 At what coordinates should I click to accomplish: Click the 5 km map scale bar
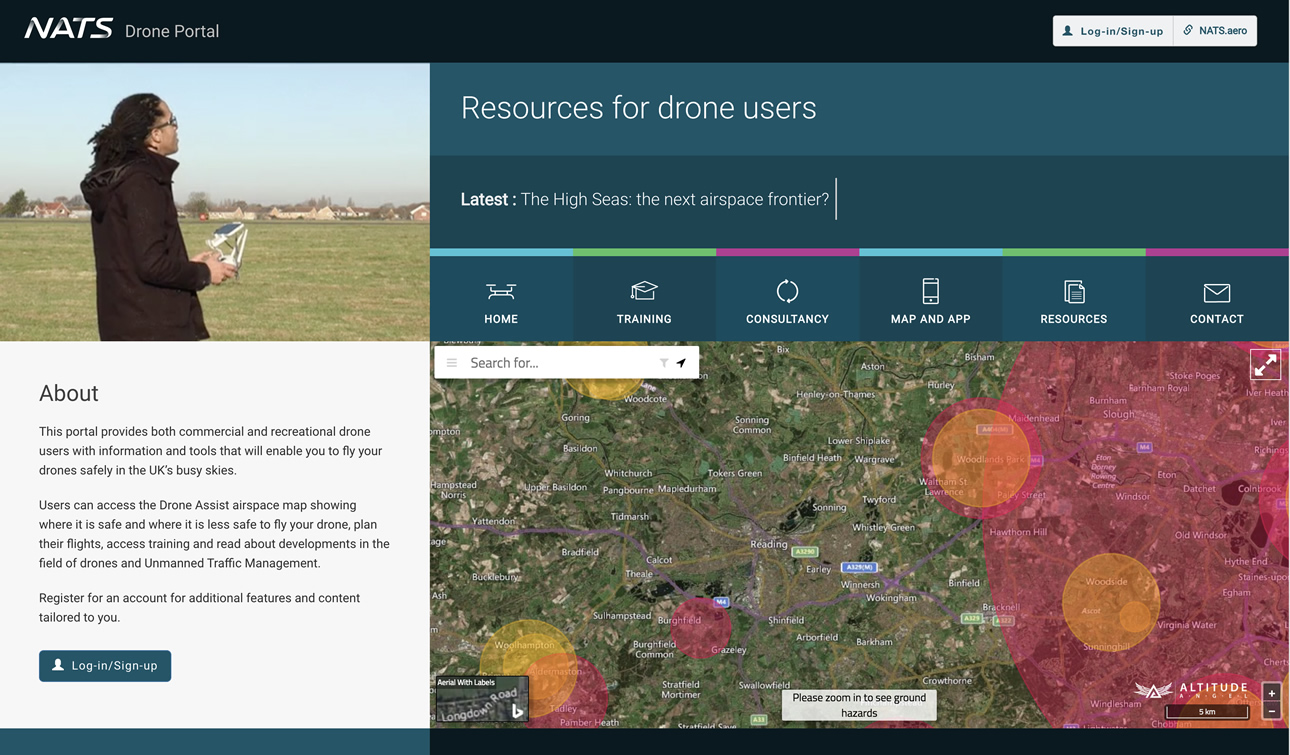point(1207,712)
